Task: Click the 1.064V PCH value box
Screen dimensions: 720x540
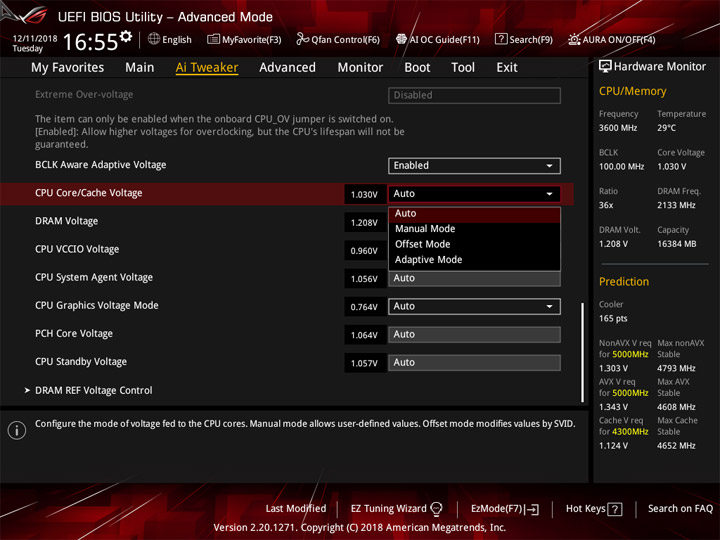Action: [x=365, y=335]
